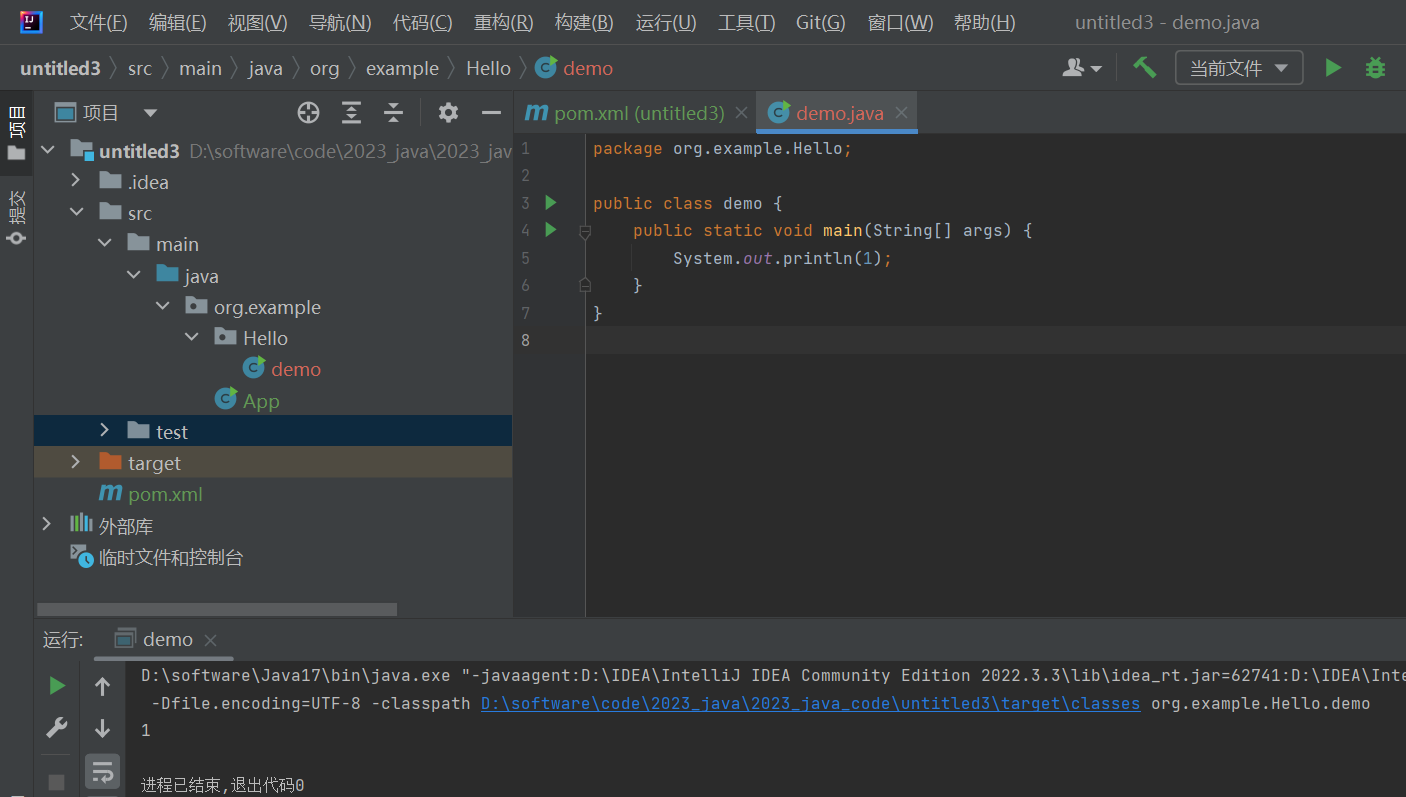Open the 重构(R) menu
The width and height of the screenshot is (1406, 797).
pos(503,22)
